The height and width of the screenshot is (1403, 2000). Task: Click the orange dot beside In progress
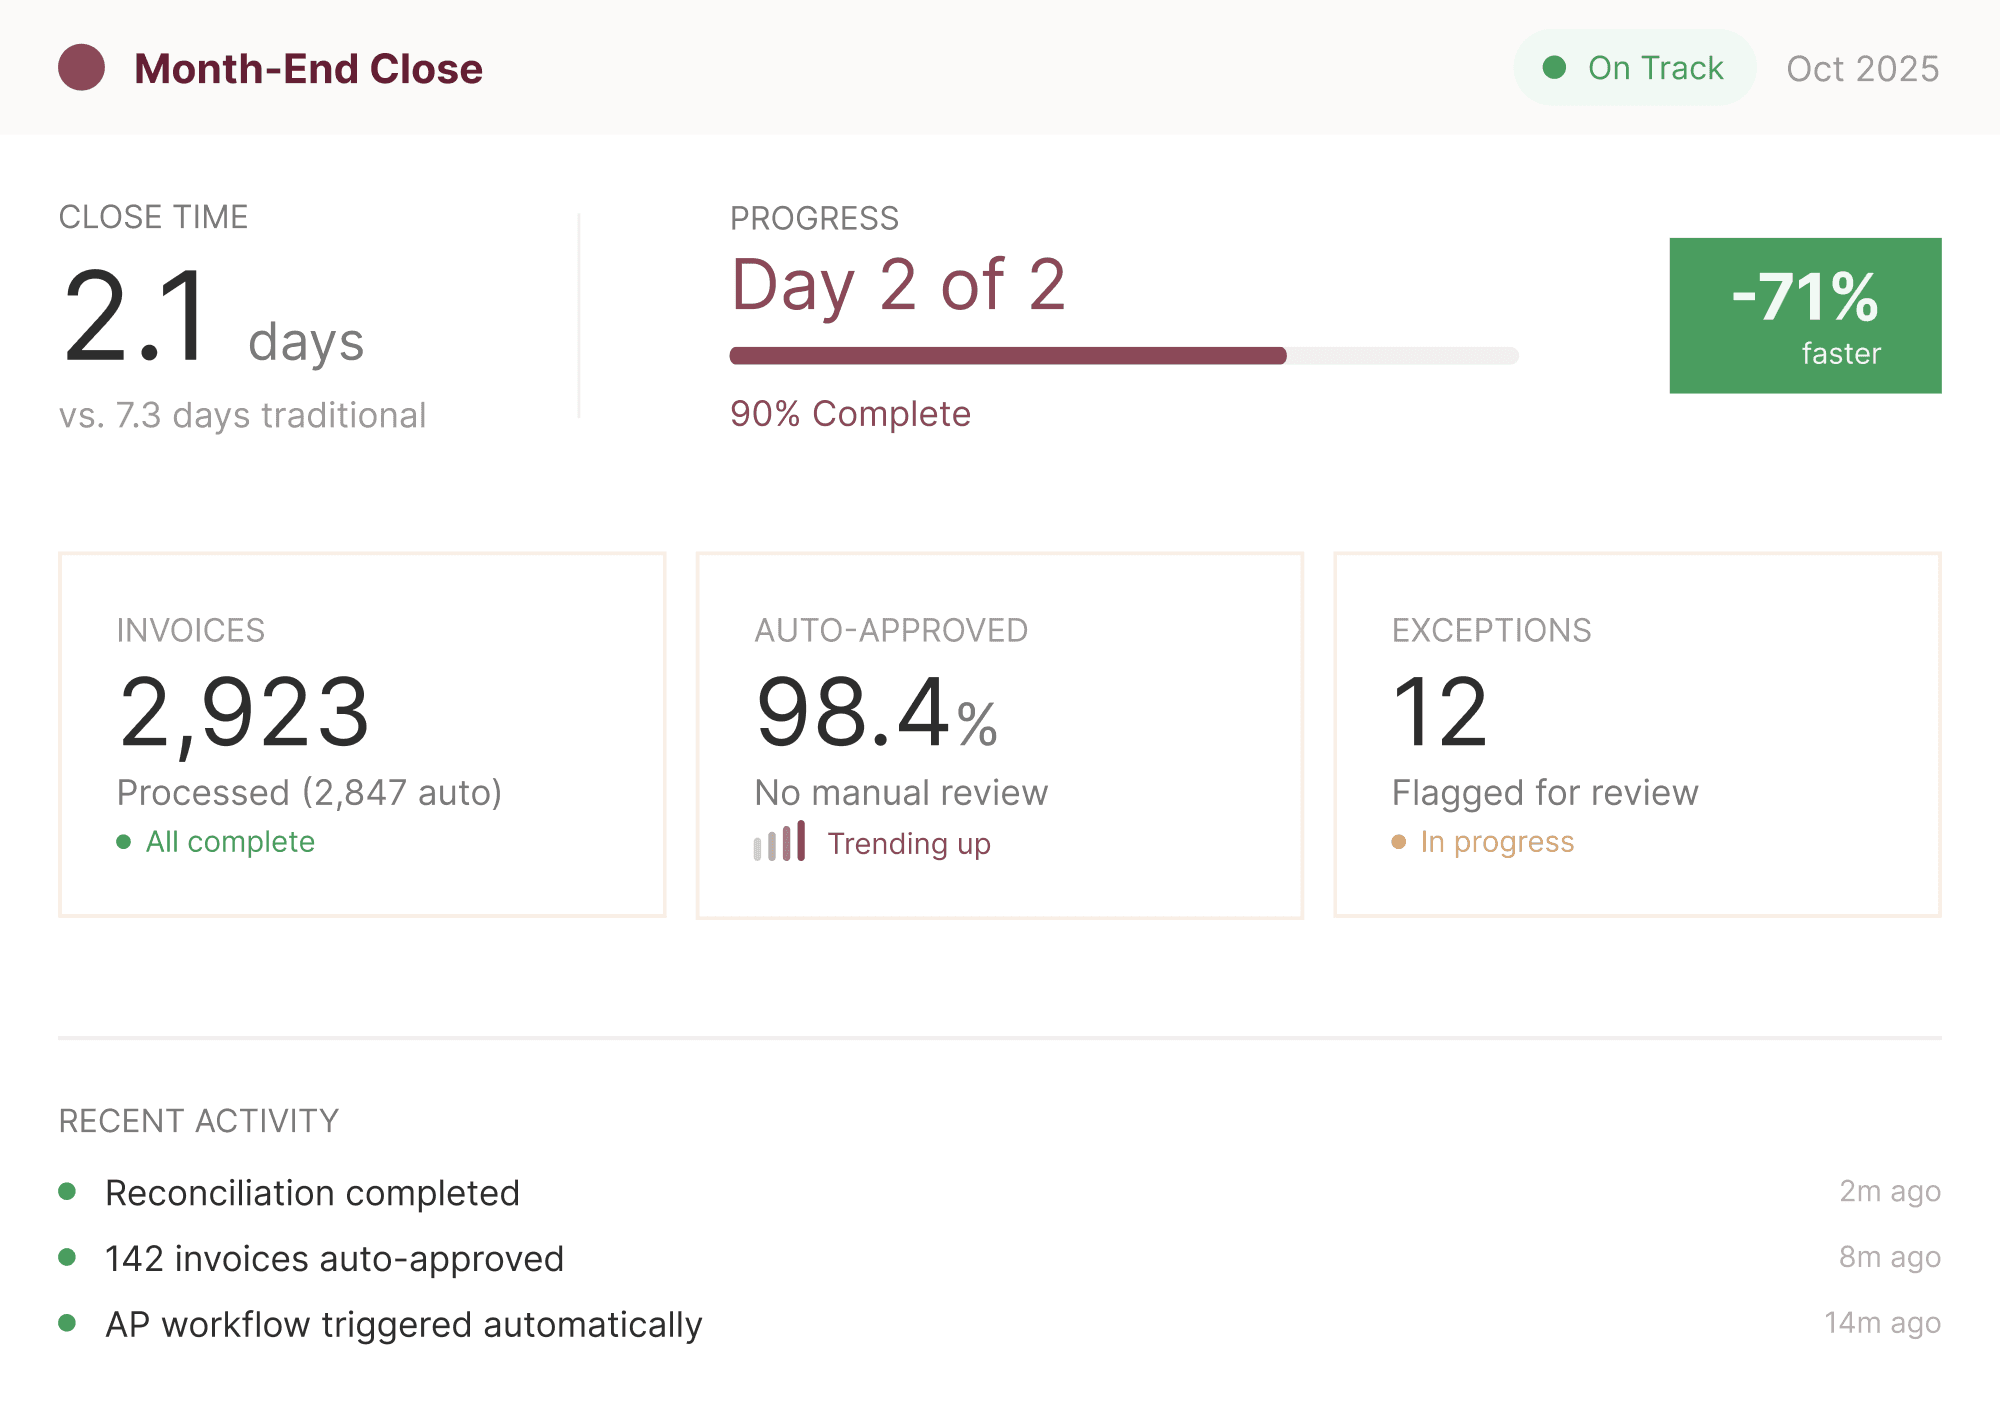click(1399, 842)
